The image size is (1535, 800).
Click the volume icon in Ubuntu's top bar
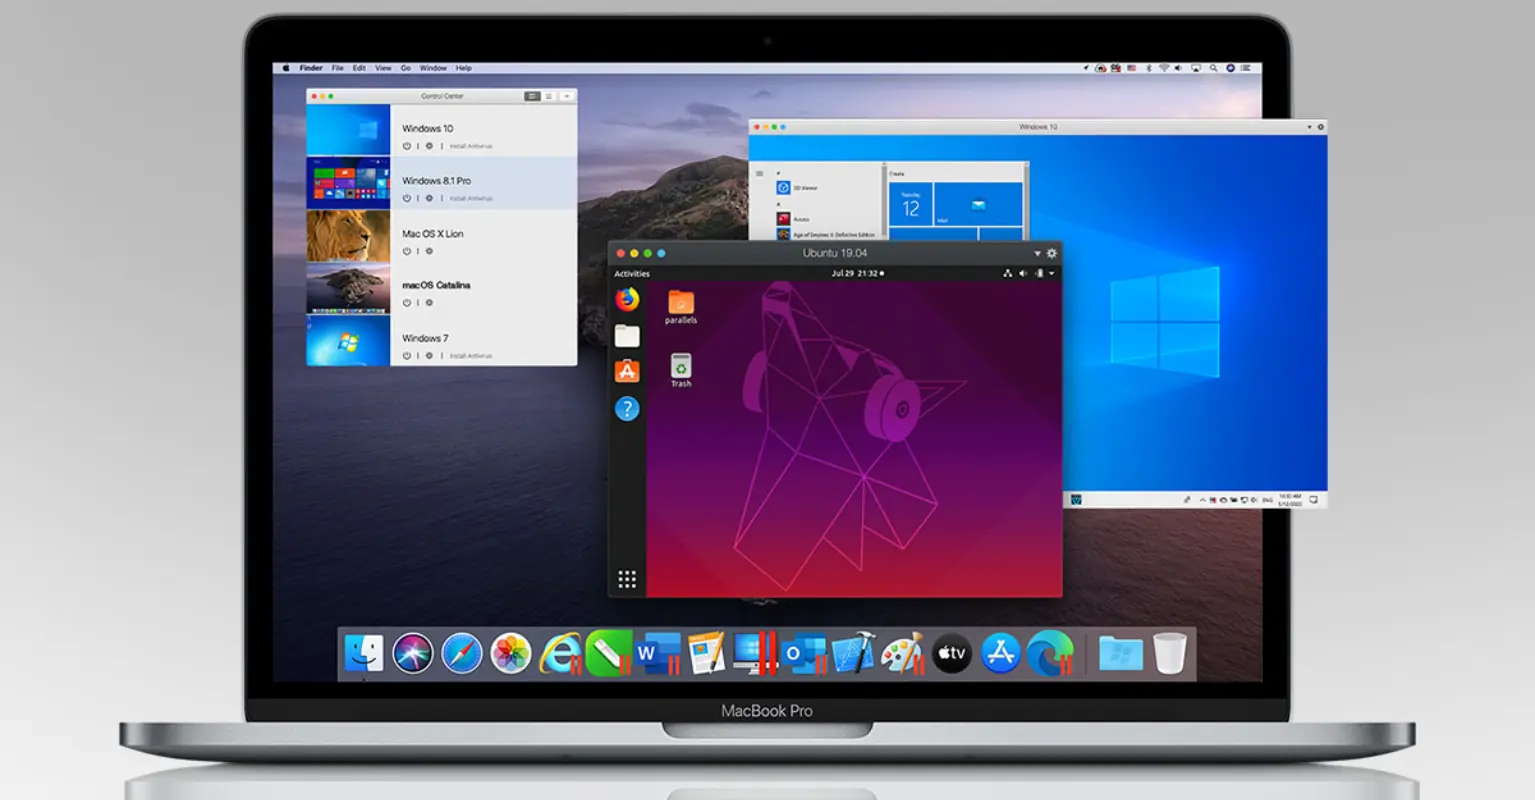click(1022, 273)
